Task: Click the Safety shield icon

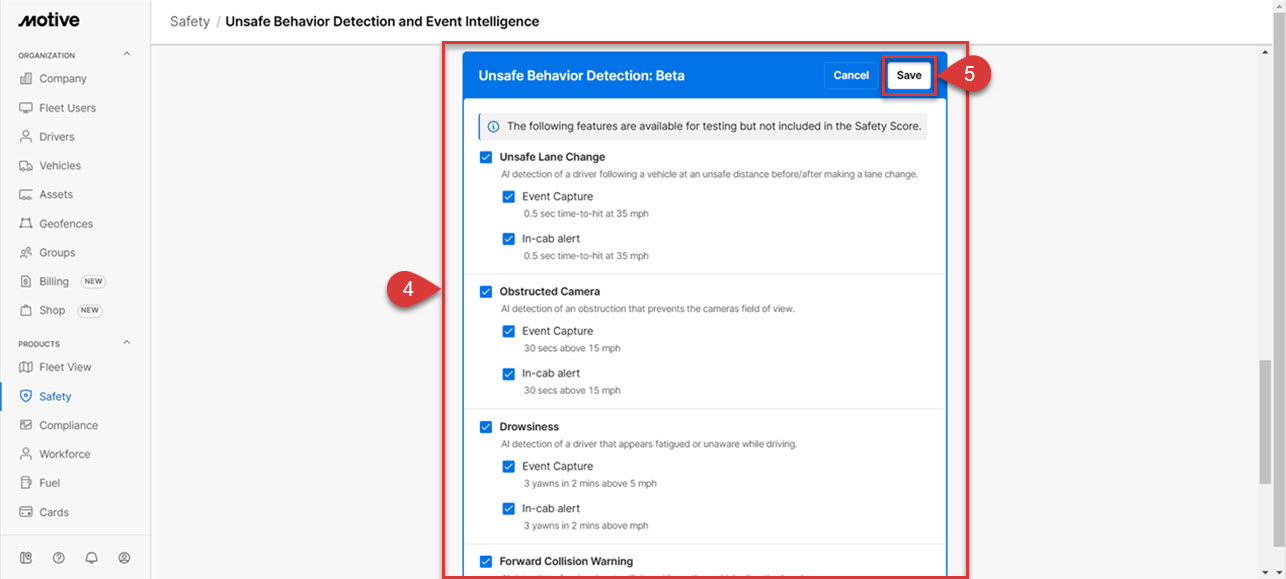Action: tap(26, 397)
